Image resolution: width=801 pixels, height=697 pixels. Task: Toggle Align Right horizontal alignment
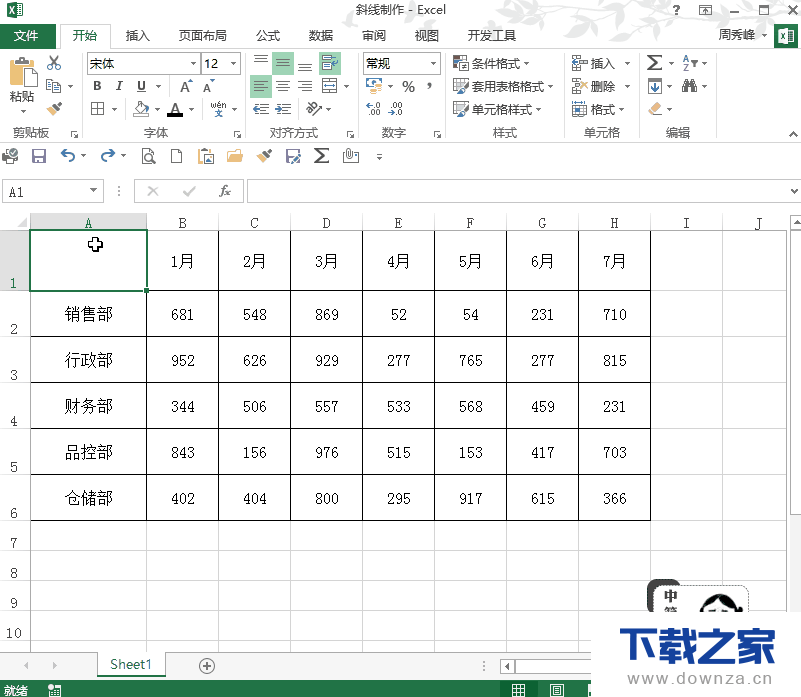305,86
